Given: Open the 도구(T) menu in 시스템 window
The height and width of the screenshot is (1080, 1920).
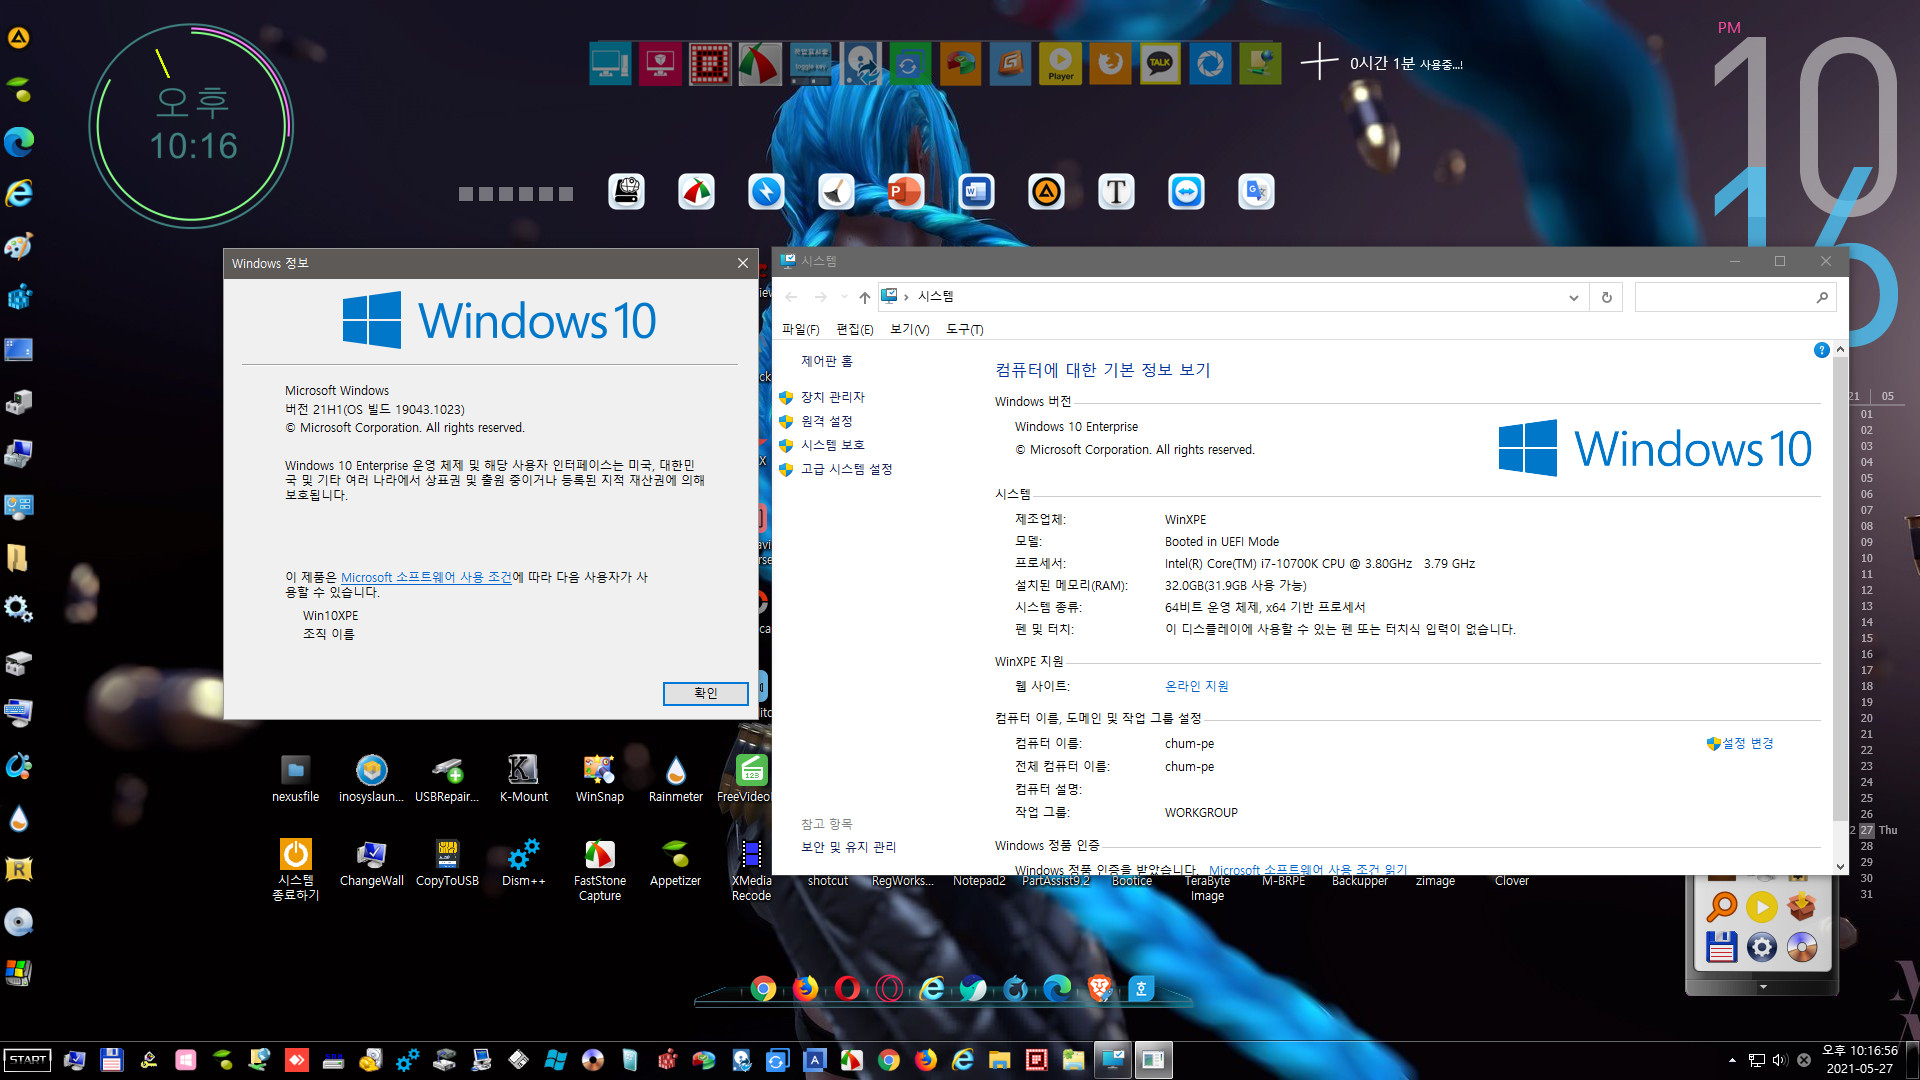Looking at the screenshot, I should pyautogui.click(x=964, y=329).
